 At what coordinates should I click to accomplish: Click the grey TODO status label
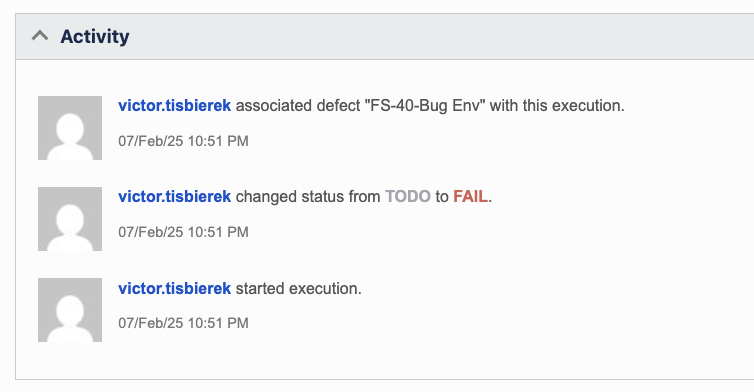click(x=408, y=196)
